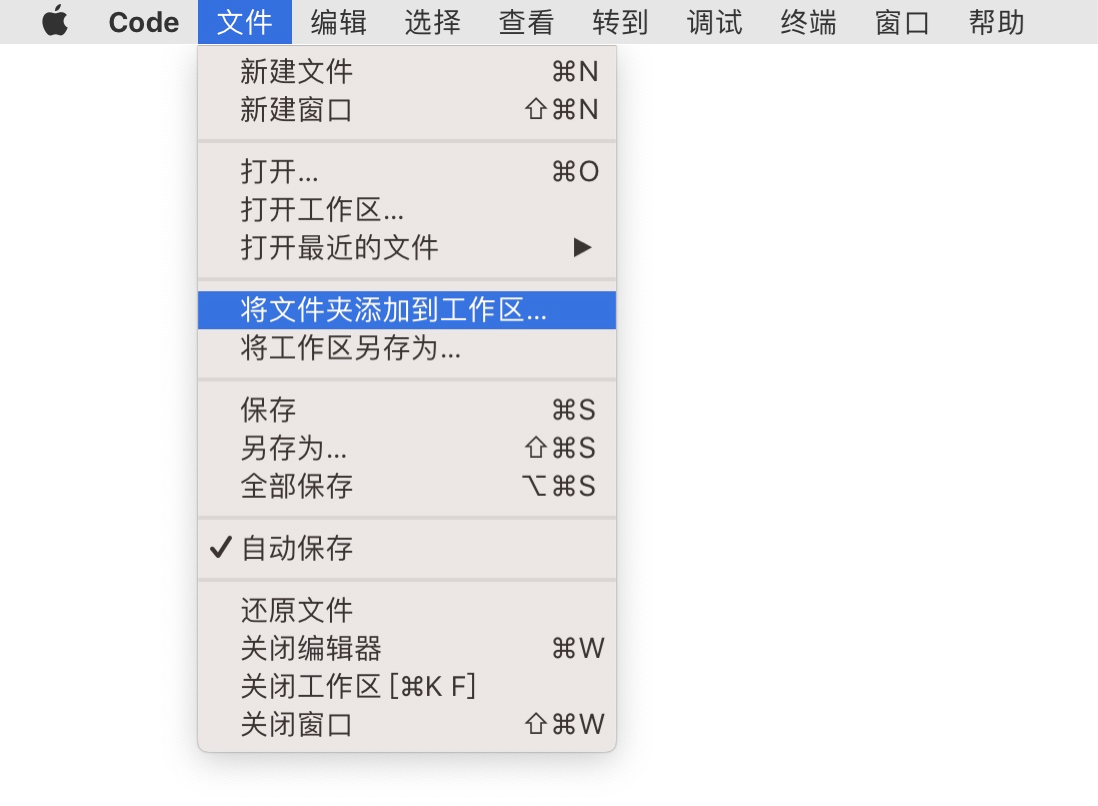Open the 编辑 menu
The image size is (1098, 806).
[x=338, y=22]
